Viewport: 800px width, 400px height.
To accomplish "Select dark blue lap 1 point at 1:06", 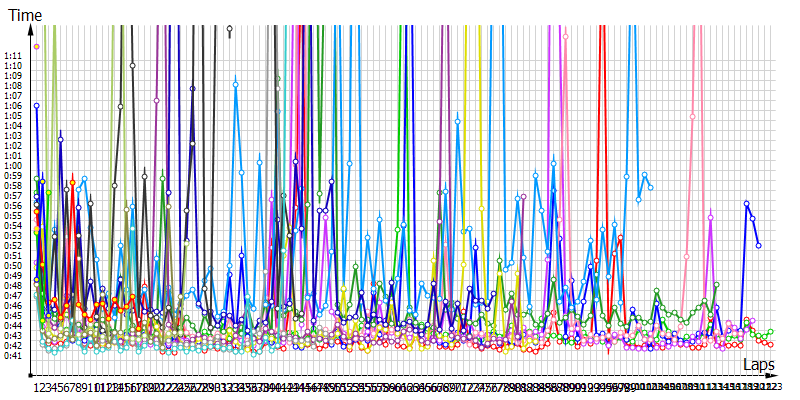I will point(37,105).
